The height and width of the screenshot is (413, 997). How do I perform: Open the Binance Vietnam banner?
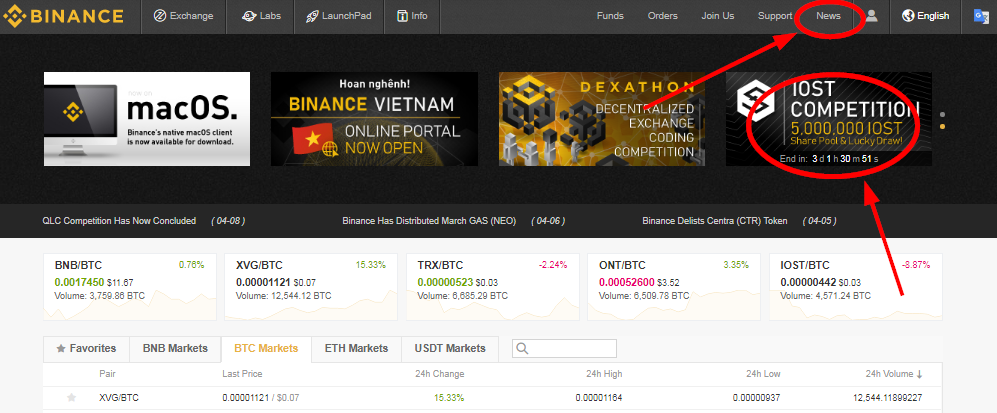tap(375, 119)
